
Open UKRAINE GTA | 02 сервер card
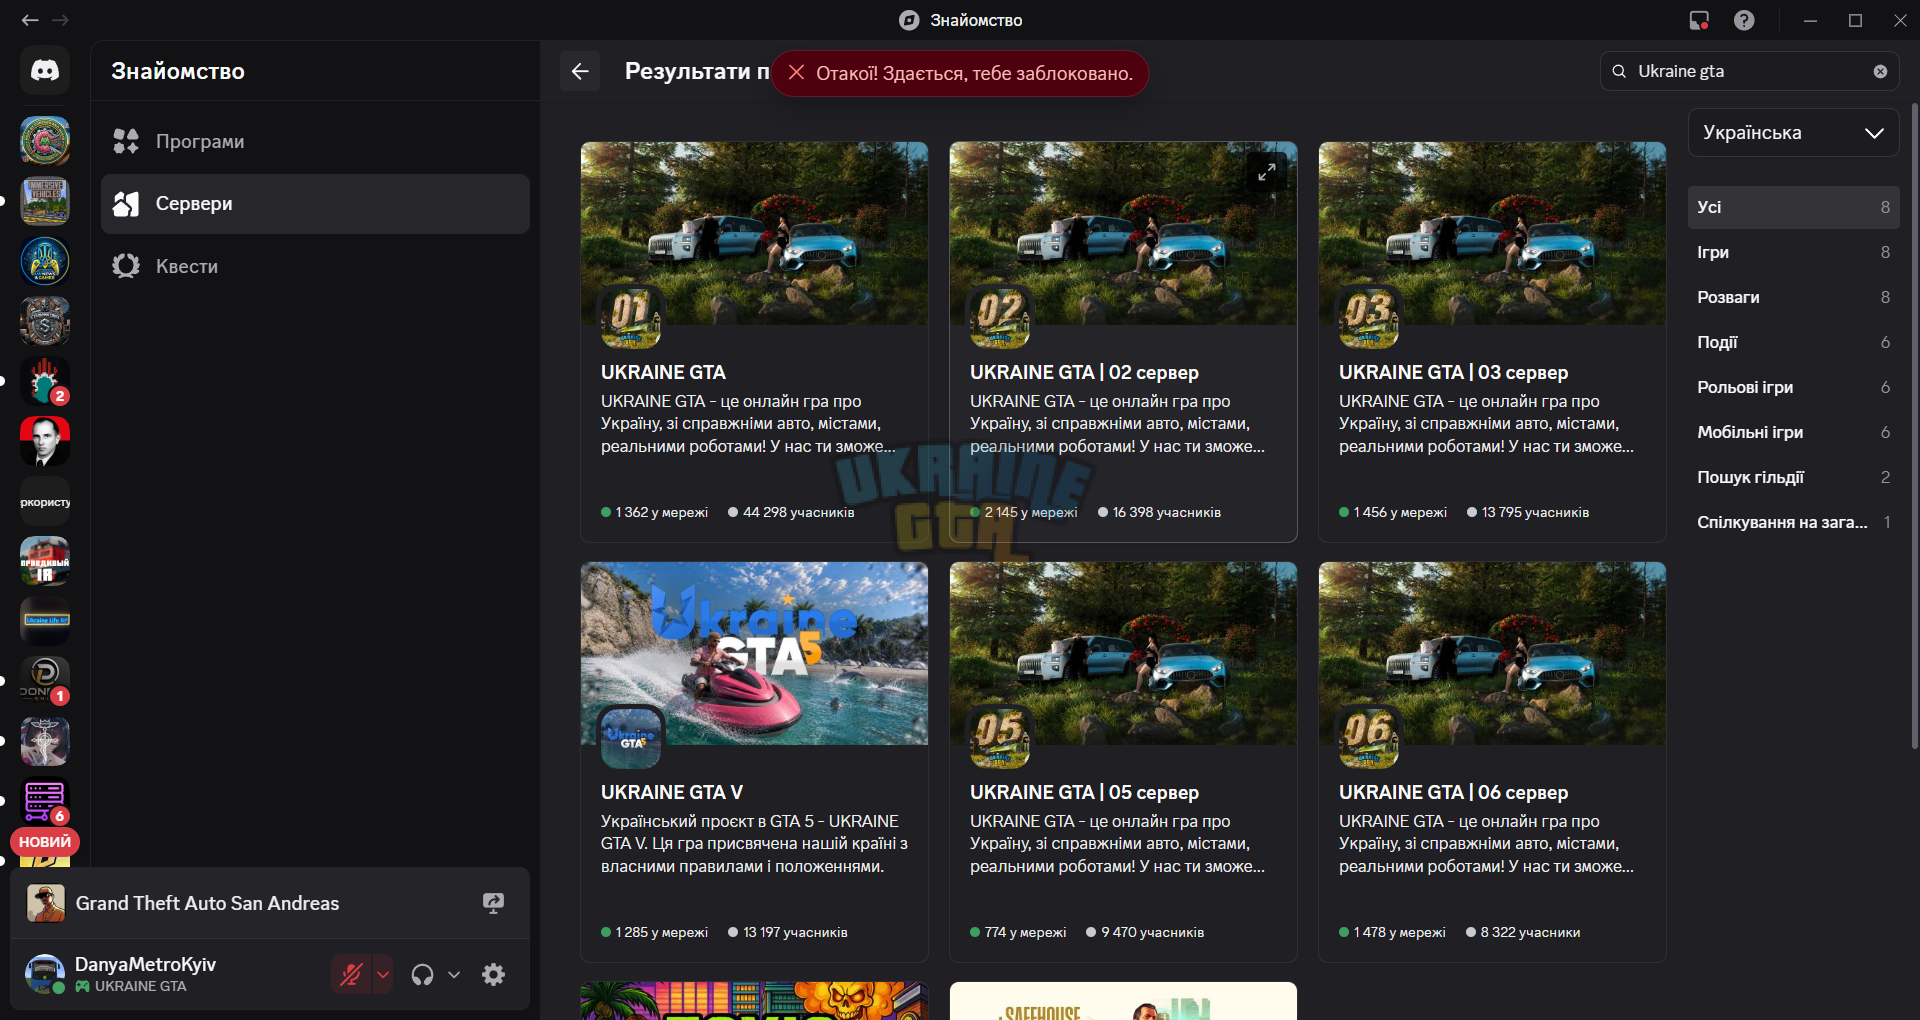click(x=1123, y=342)
